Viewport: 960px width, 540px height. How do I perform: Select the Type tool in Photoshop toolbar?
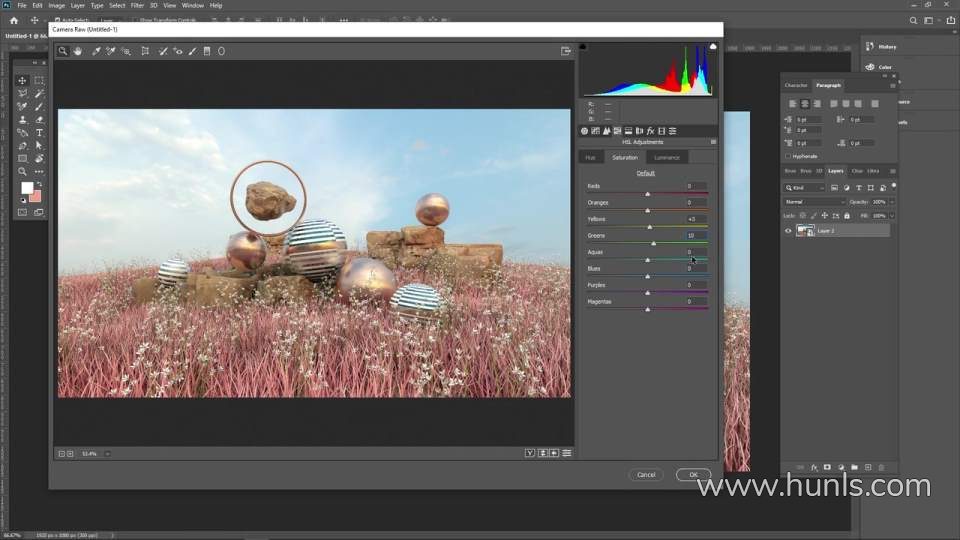pyautogui.click(x=39, y=132)
